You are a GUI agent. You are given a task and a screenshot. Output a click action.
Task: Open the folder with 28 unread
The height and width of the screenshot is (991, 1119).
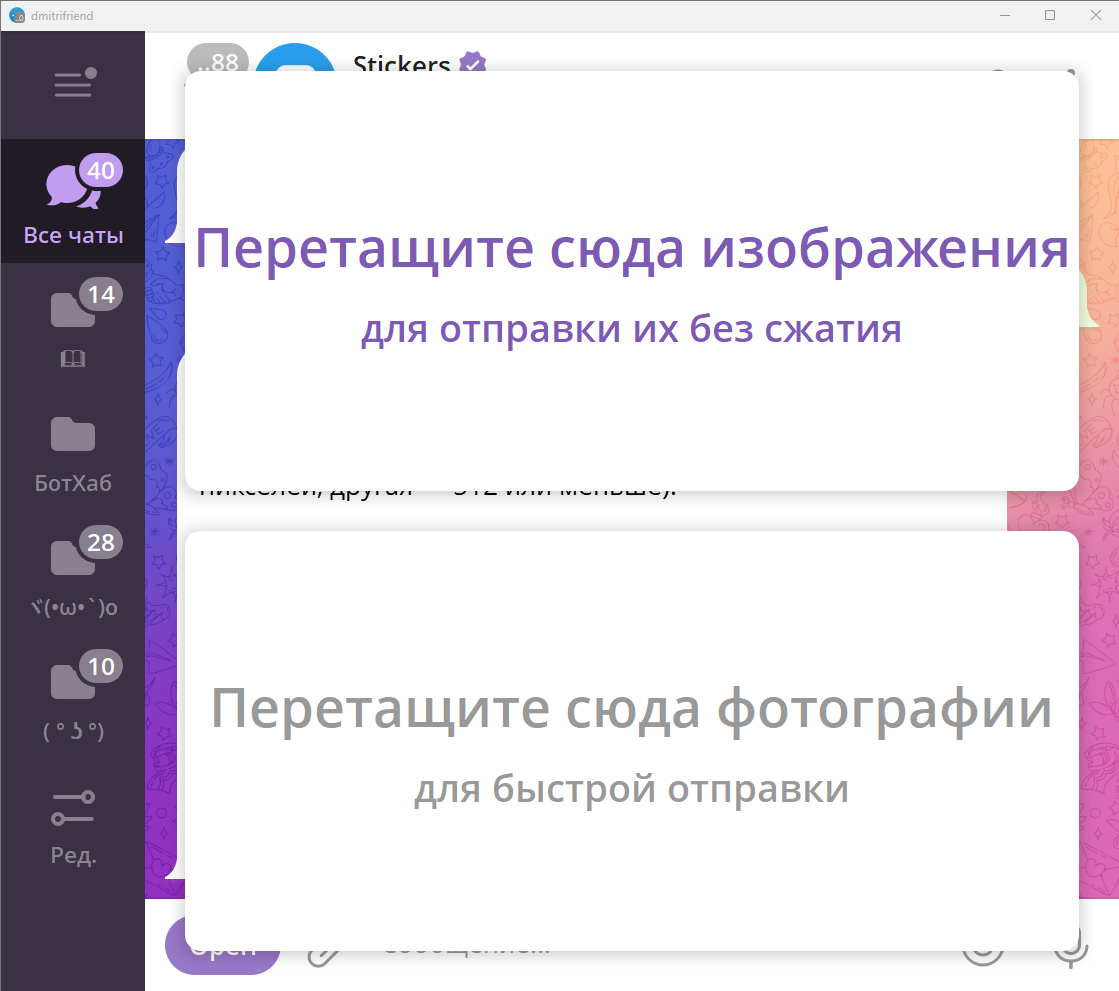[x=73, y=574]
